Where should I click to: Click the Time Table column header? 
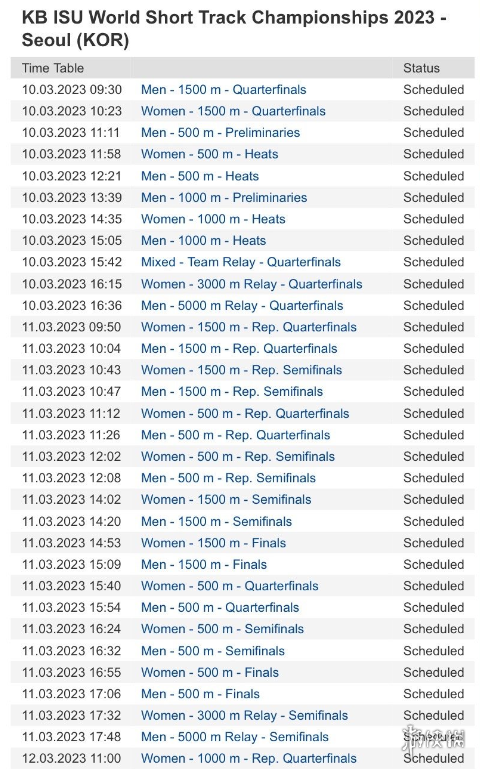[x=53, y=68]
